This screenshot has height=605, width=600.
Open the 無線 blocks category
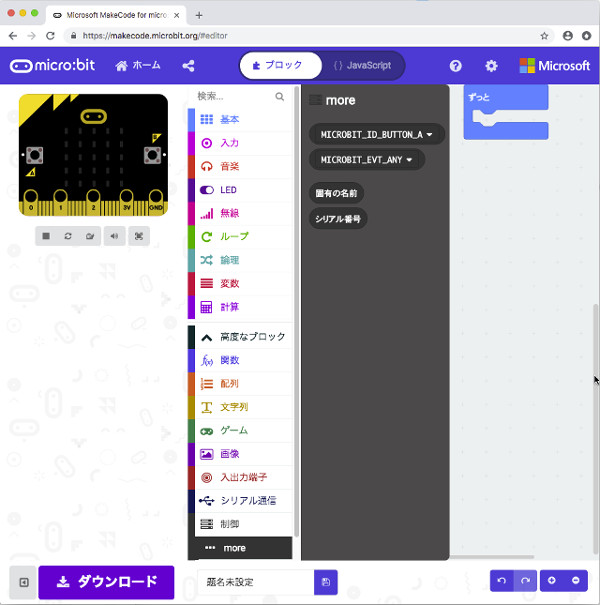click(241, 213)
